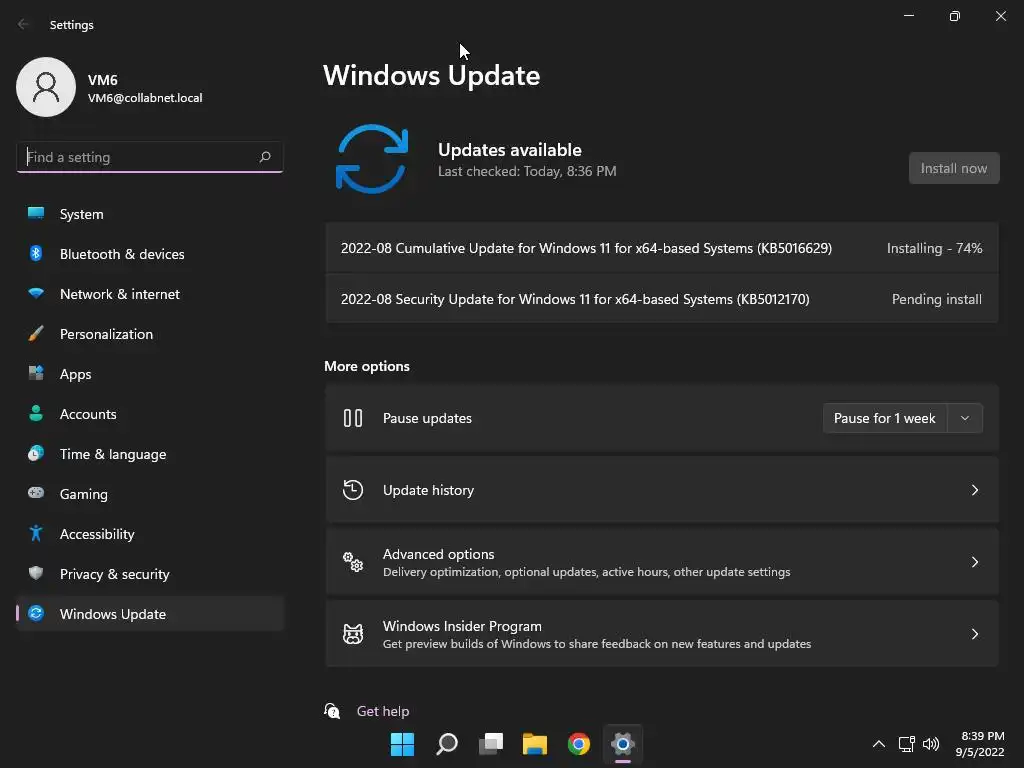Screen dimensions: 1024x768
Task: Open the Windows Start button on taskbar
Action: click(x=402, y=744)
